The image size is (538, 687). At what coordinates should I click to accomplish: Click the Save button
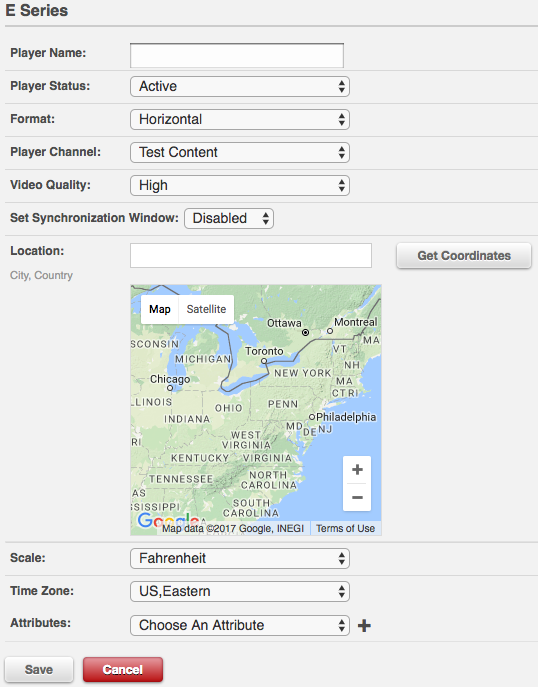coord(39,669)
